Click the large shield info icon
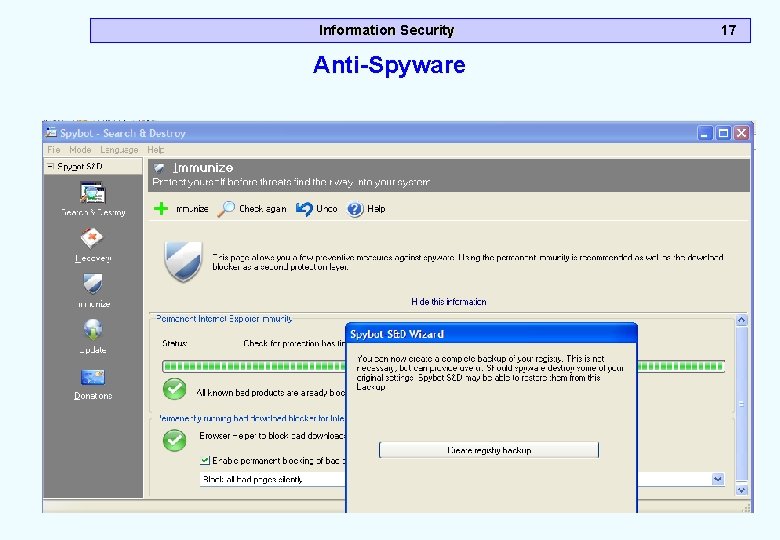The height and width of the screenshot is (540, 780). point(183,261)
